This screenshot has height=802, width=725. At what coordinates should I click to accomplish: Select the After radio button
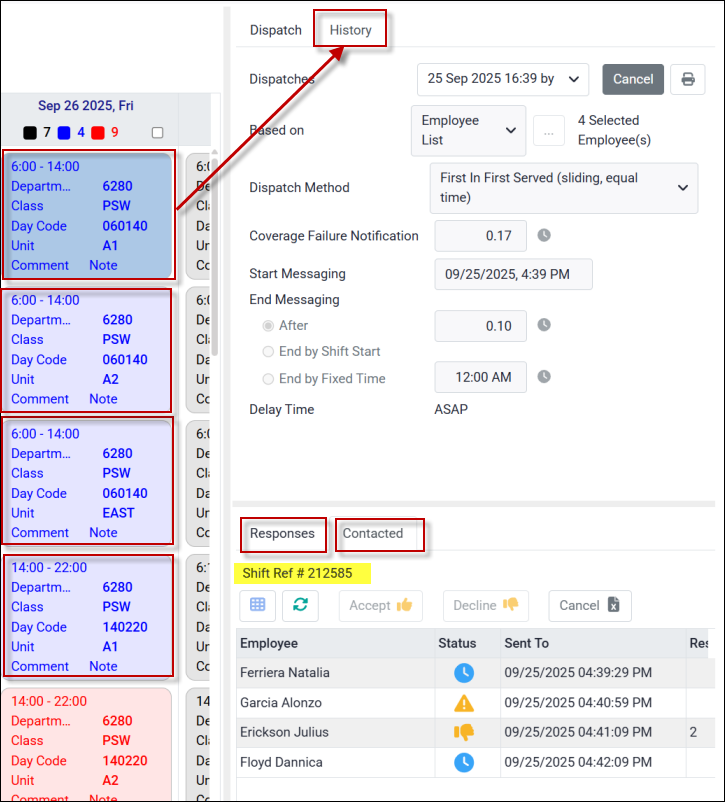point(268,325)
